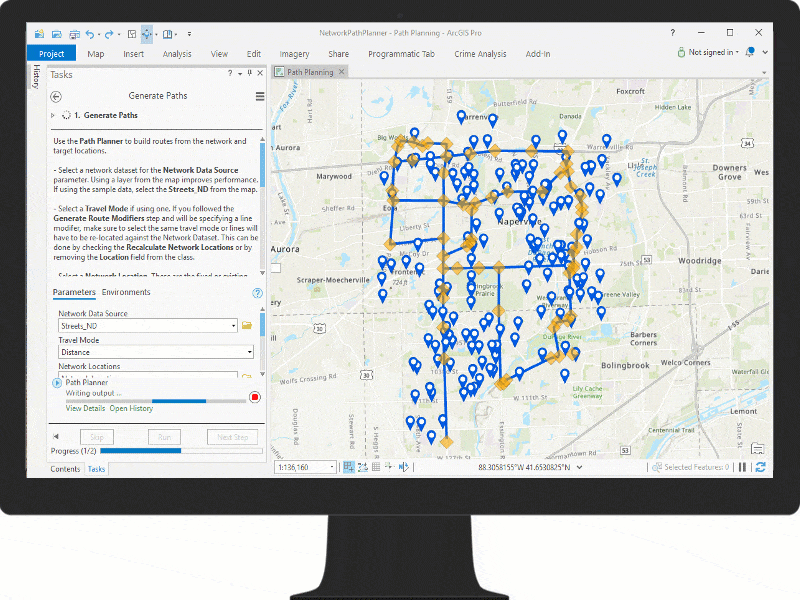Collapse the ribbon with the chevron
This screenshot has width=800, height=600.
[x=765, y=52]
